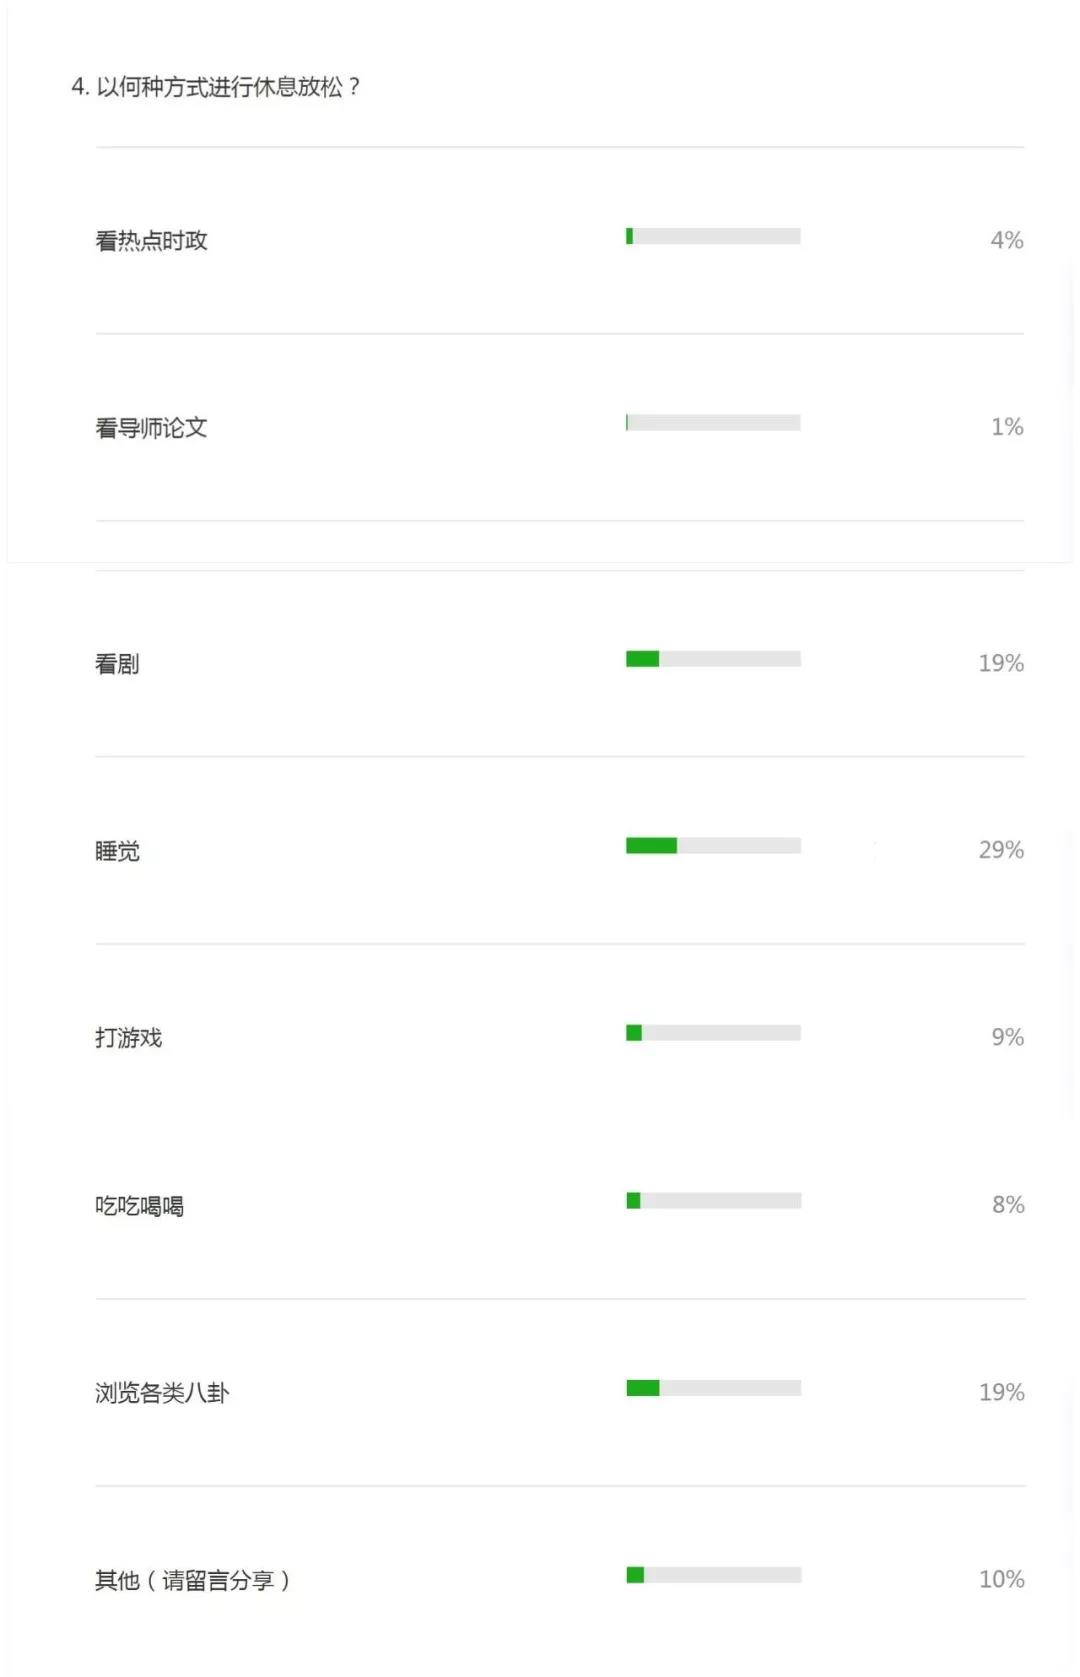Click the 4% result for 看热点时政
Screen dimensions: 1080x1677
click(1006, 241)
